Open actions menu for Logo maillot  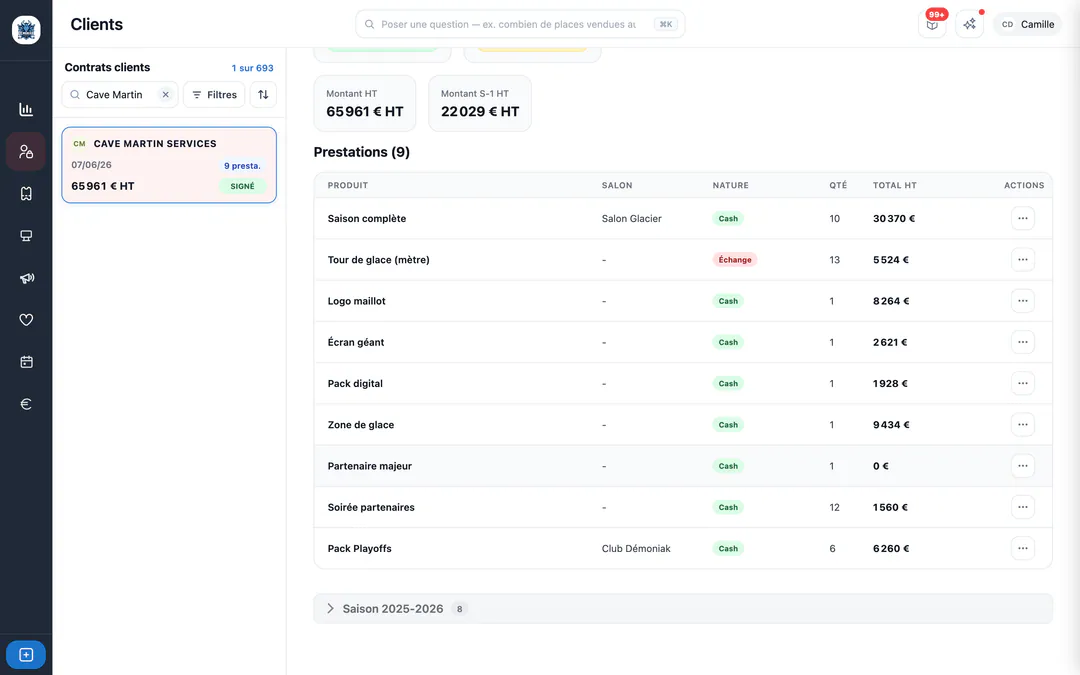1023,301
